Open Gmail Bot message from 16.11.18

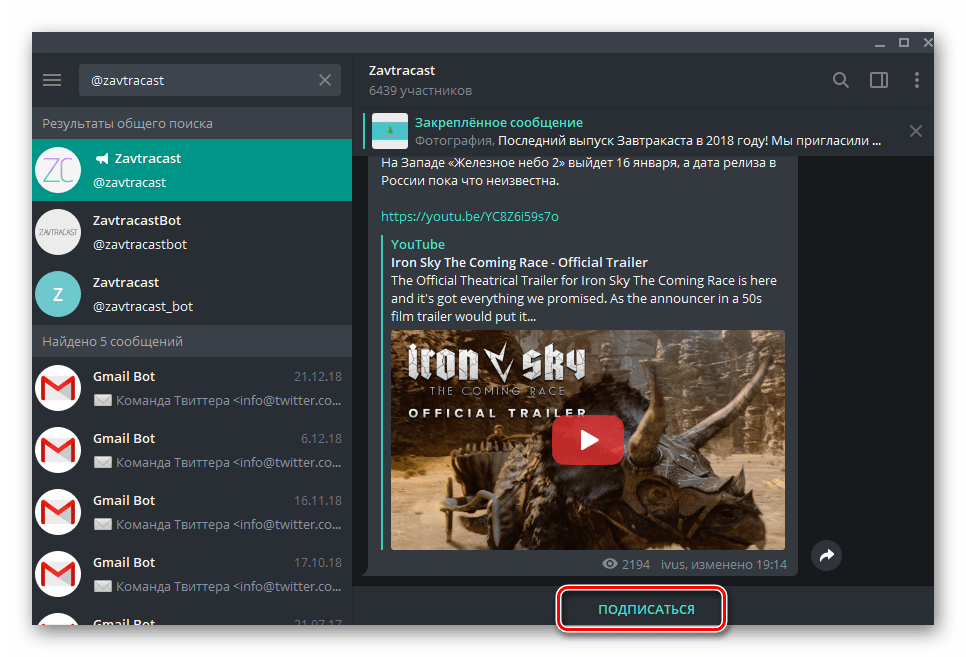[x=192, y=512]
